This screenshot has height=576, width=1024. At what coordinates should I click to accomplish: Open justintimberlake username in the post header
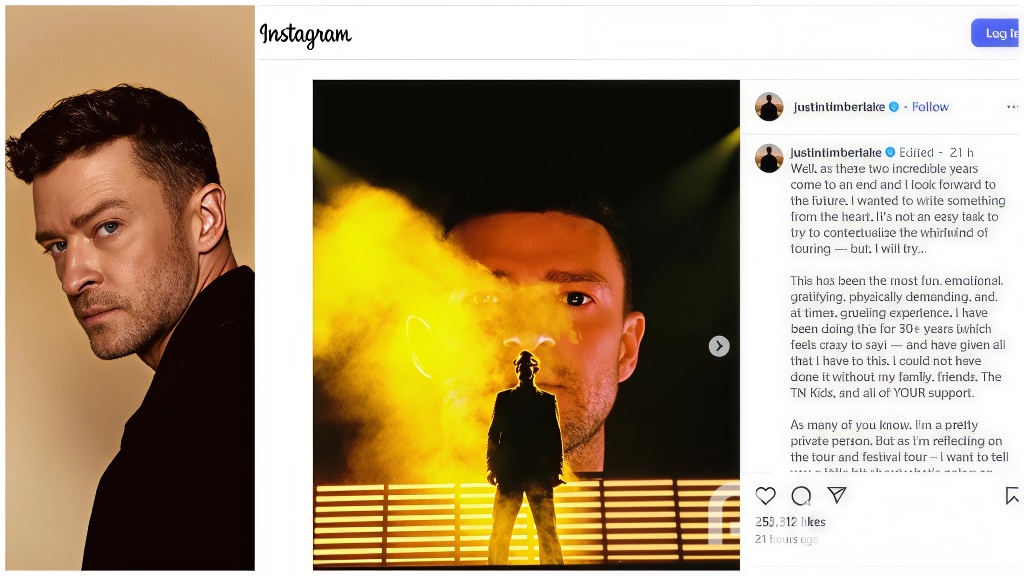click(839, 107)
